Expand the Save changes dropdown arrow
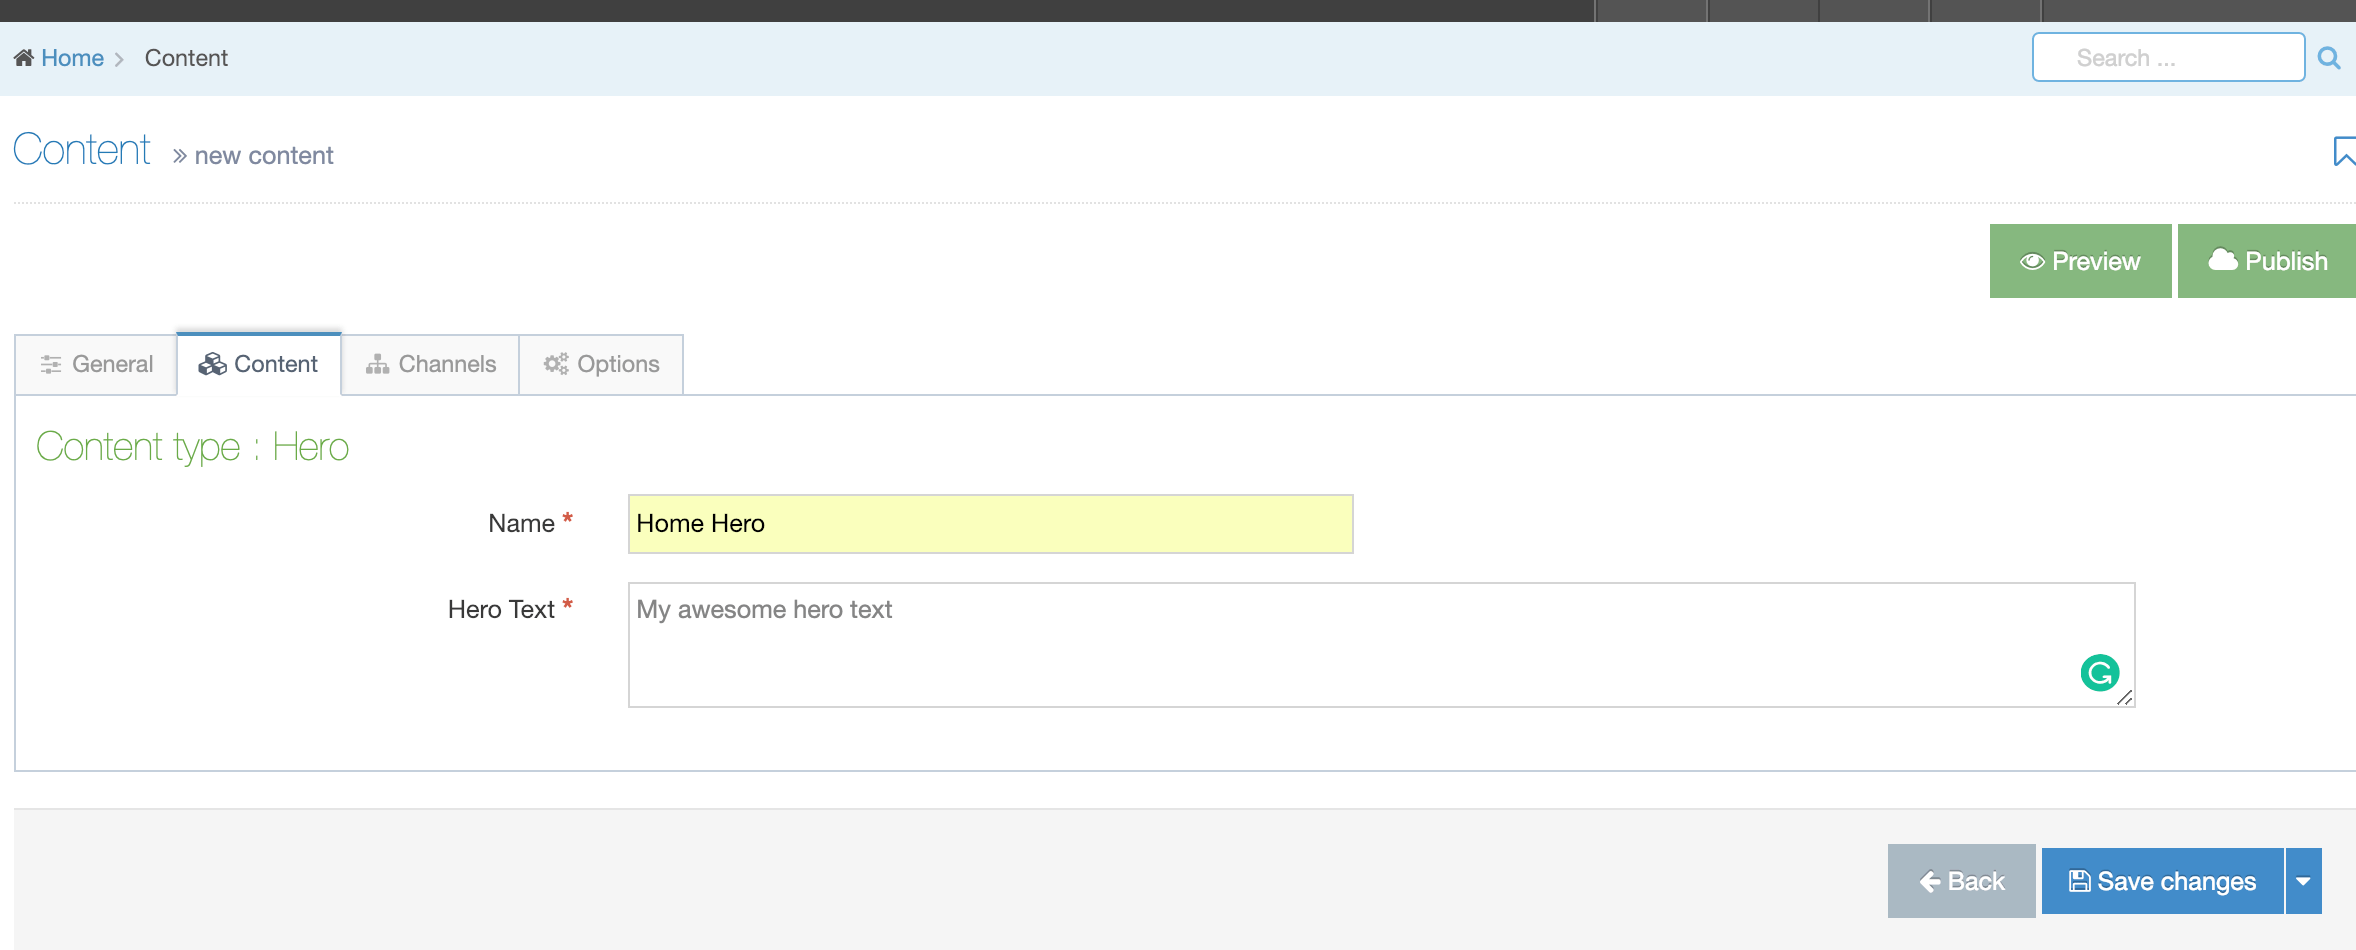2356x950 pixels. point(2303,881)
